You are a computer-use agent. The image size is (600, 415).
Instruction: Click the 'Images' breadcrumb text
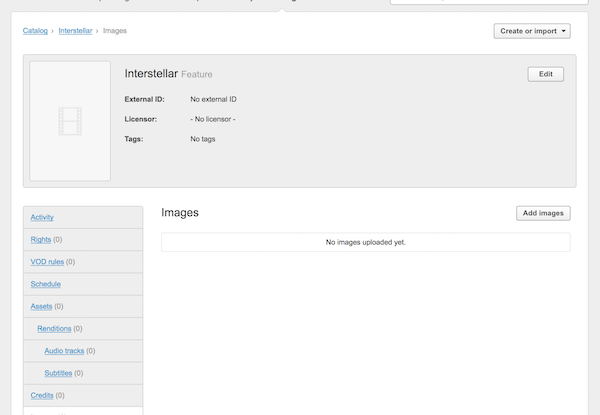115,31
